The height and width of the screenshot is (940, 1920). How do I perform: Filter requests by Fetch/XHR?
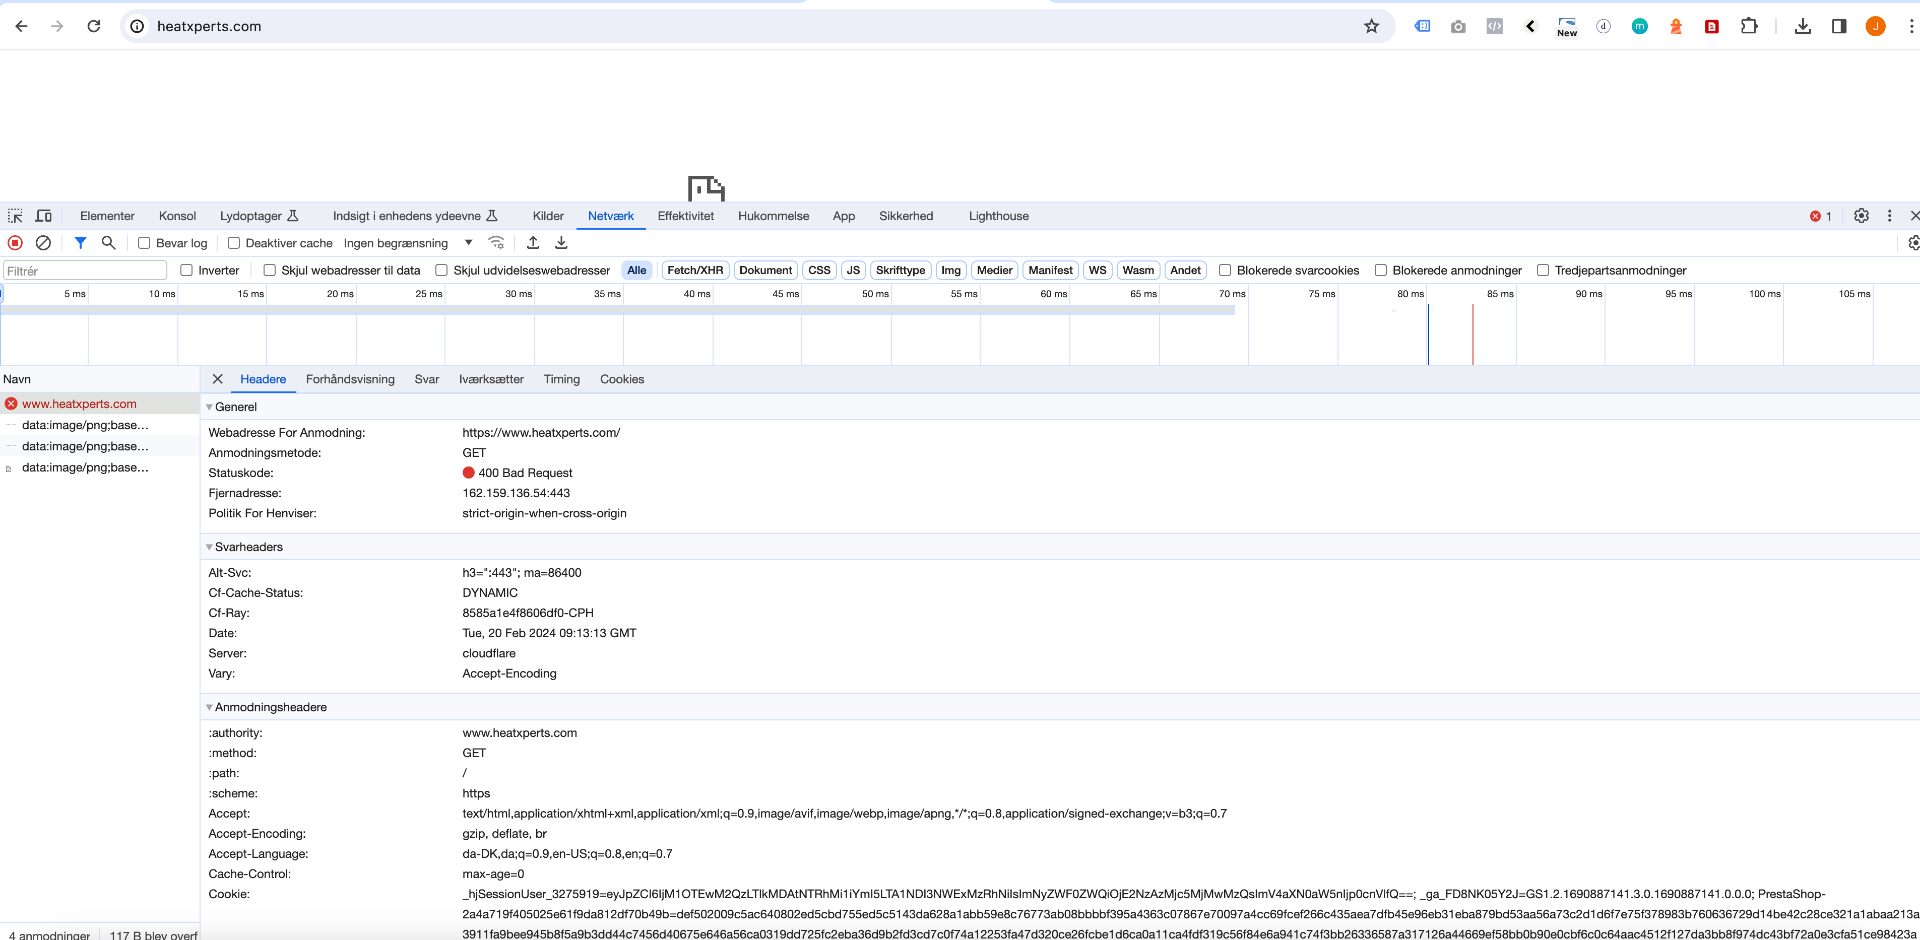[695, 270]
